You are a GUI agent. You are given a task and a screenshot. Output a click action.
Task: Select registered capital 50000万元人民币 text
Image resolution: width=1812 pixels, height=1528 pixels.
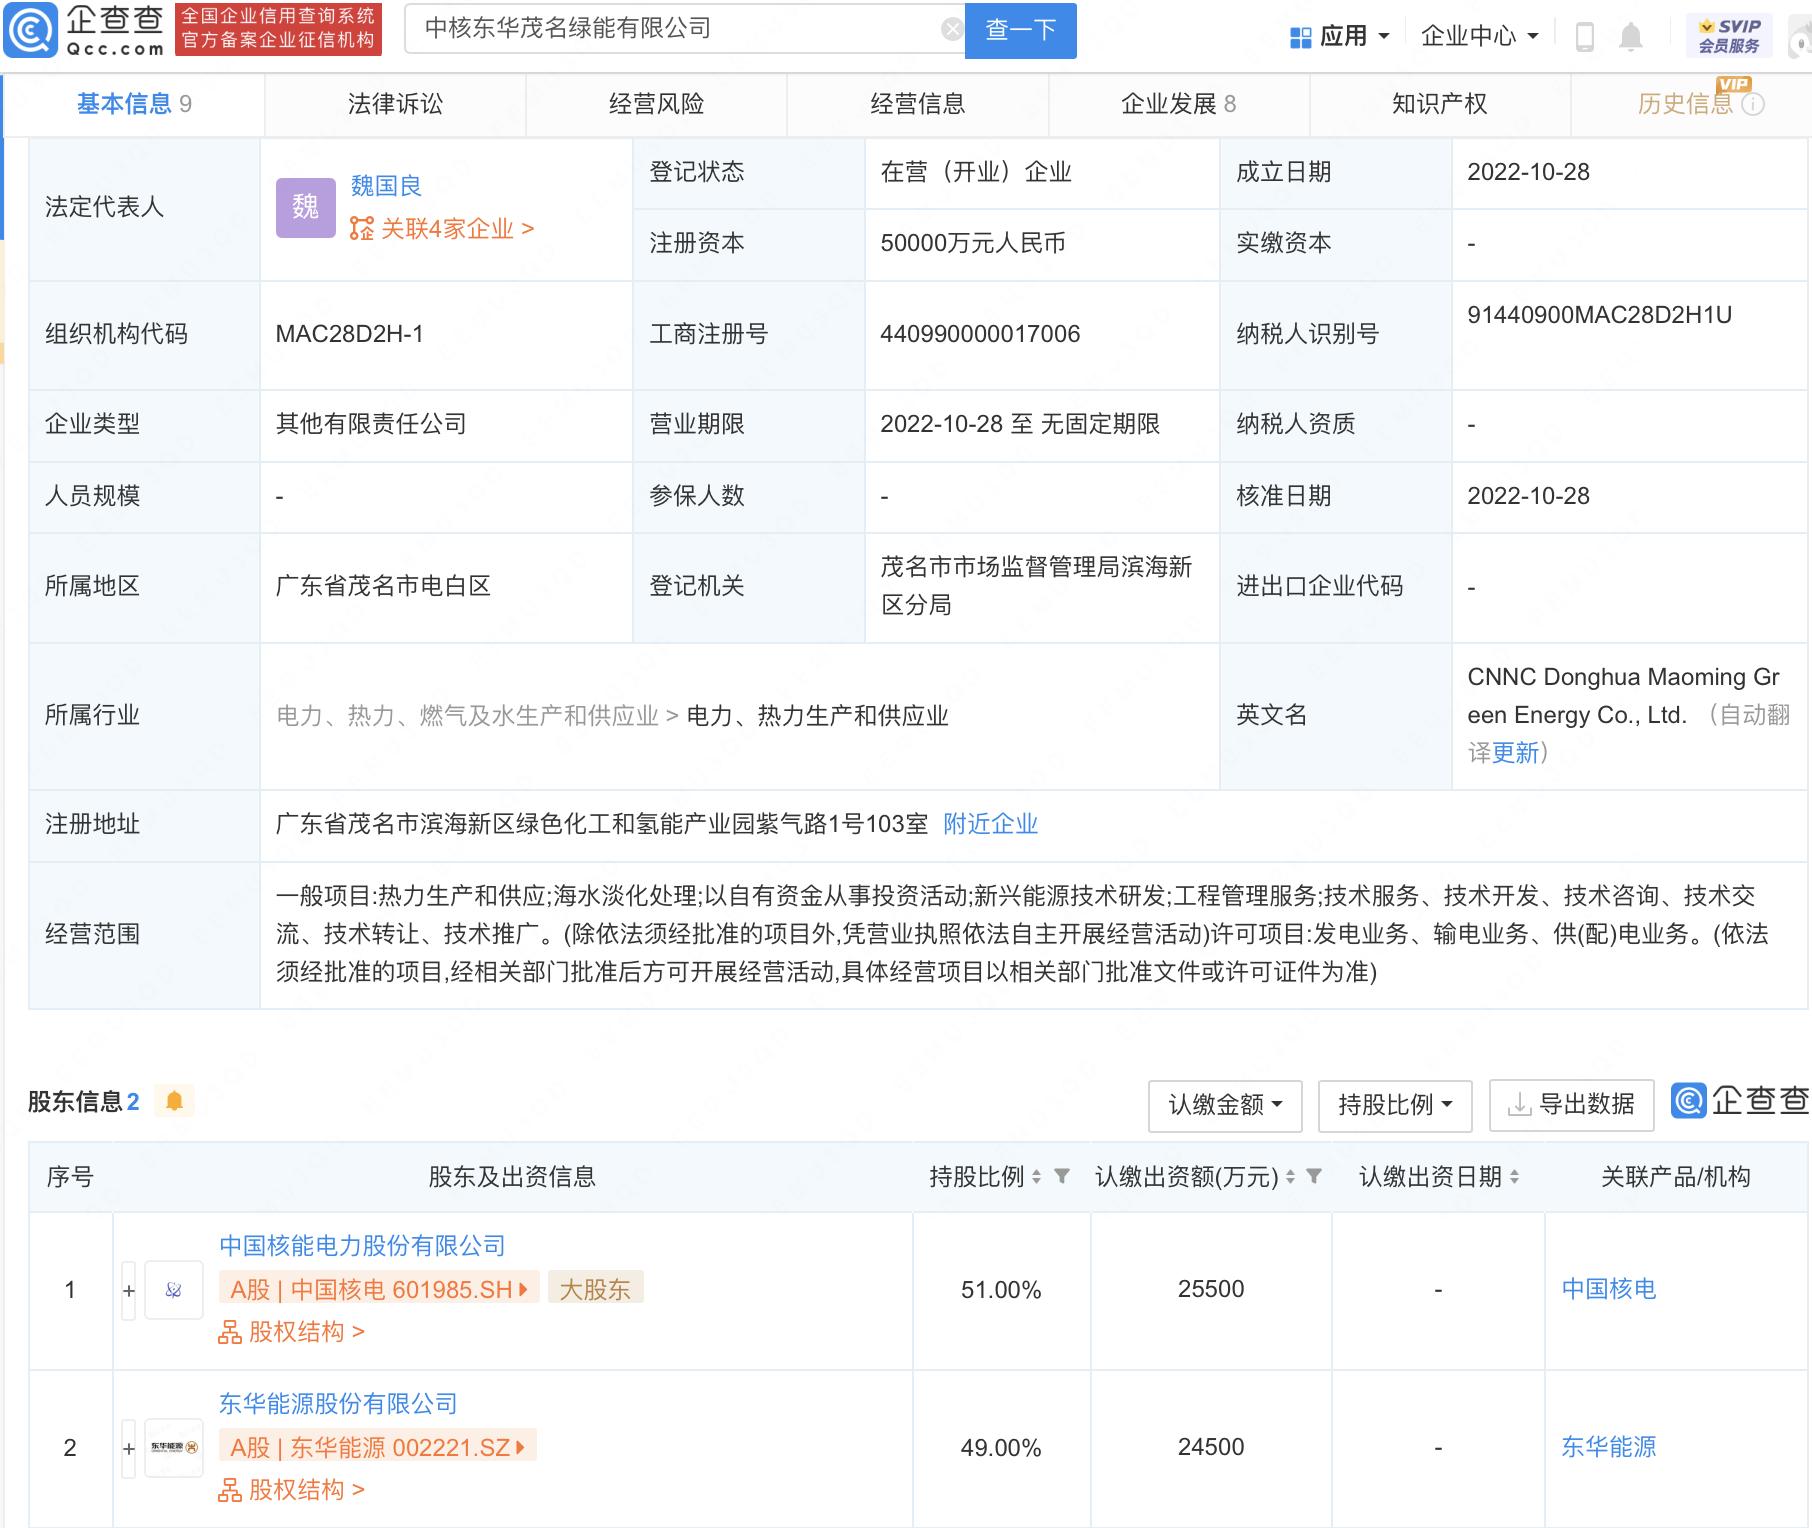coord(973,243)
